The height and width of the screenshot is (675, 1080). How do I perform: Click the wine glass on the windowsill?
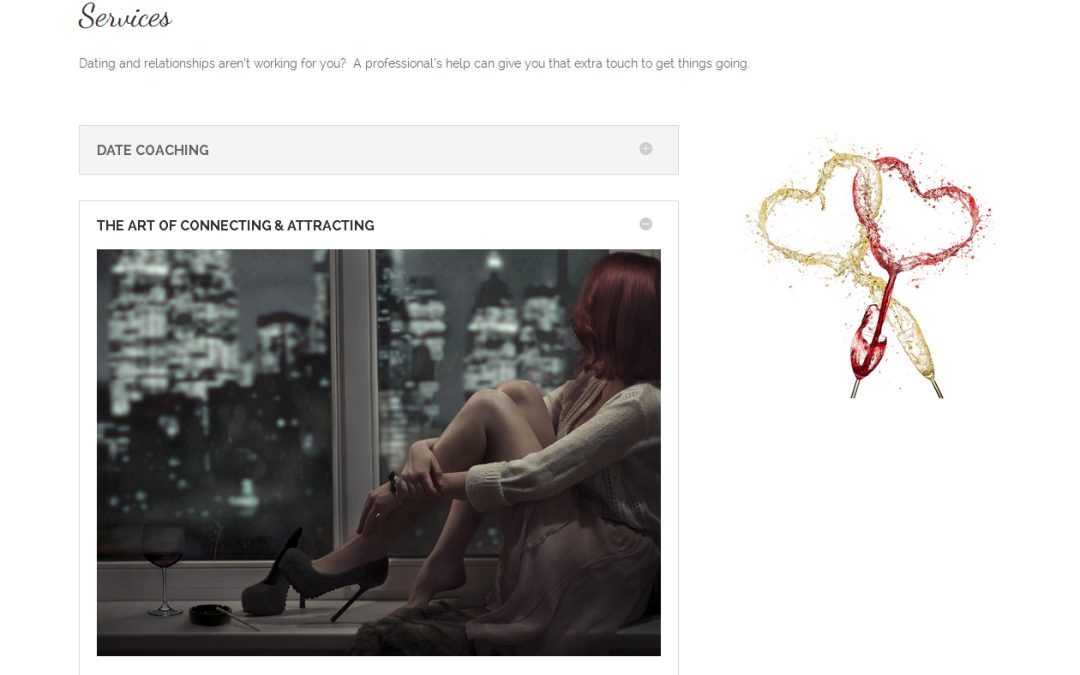point(163,569)
